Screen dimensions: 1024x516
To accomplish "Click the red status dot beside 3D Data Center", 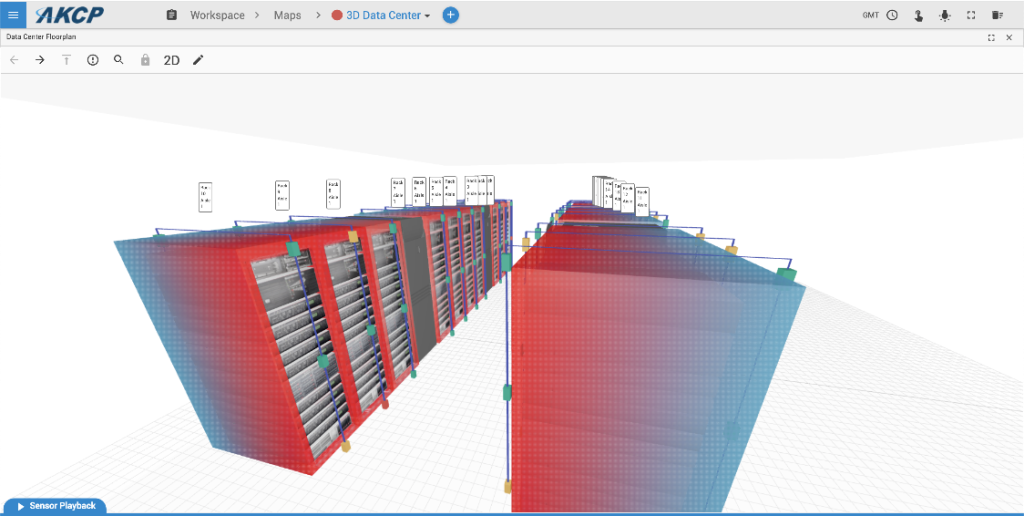I will pos(337,15).
